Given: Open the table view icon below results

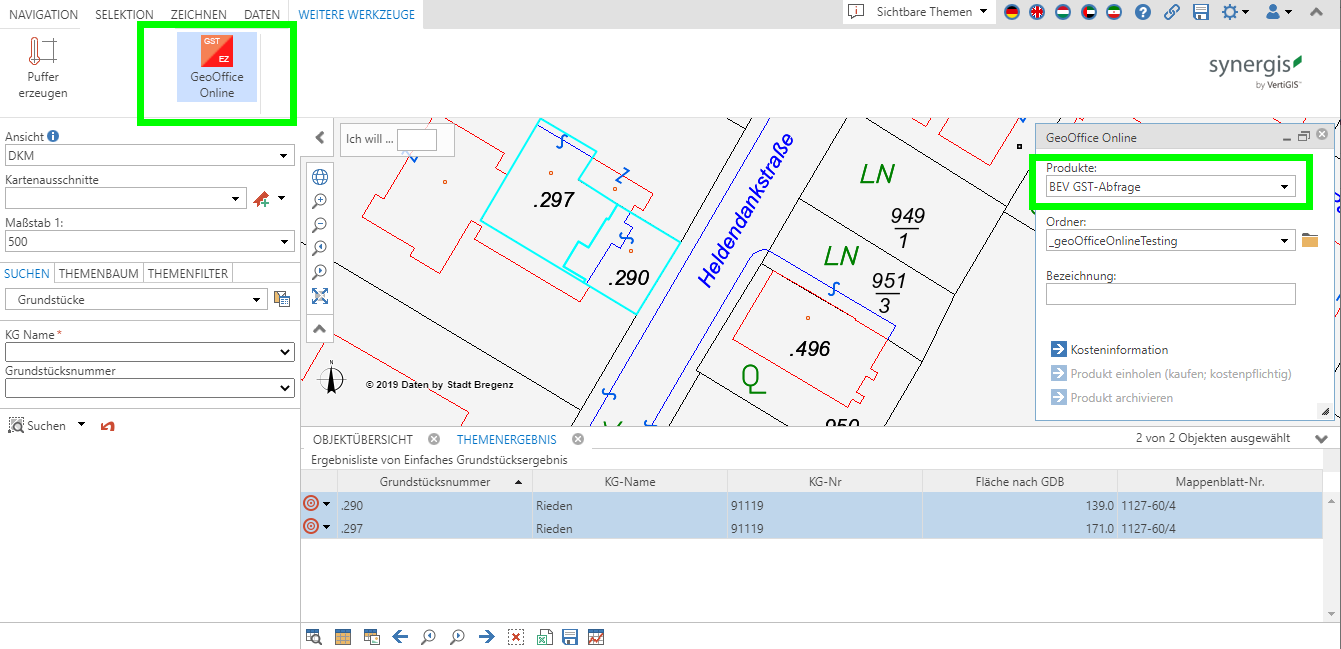Looking at the screenshot, I should tap(342, 637).
